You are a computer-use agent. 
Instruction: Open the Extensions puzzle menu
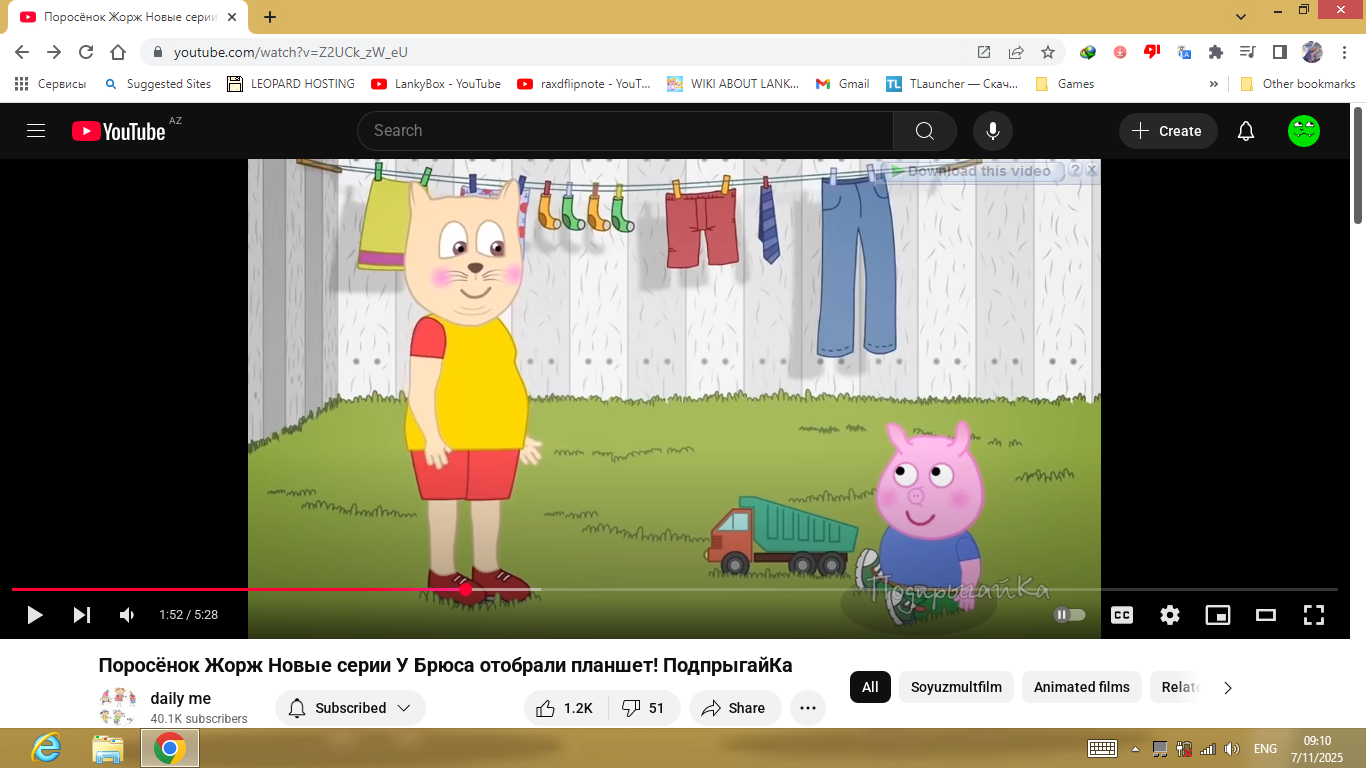pos(1216,52)
